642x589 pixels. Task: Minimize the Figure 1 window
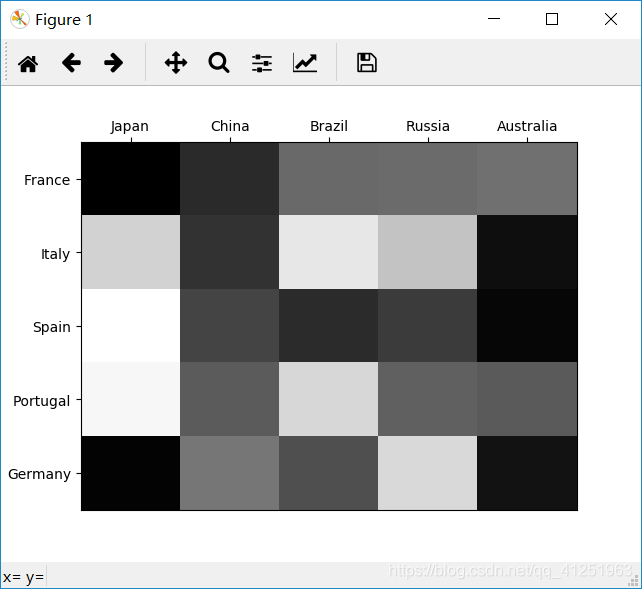[494, 19]
